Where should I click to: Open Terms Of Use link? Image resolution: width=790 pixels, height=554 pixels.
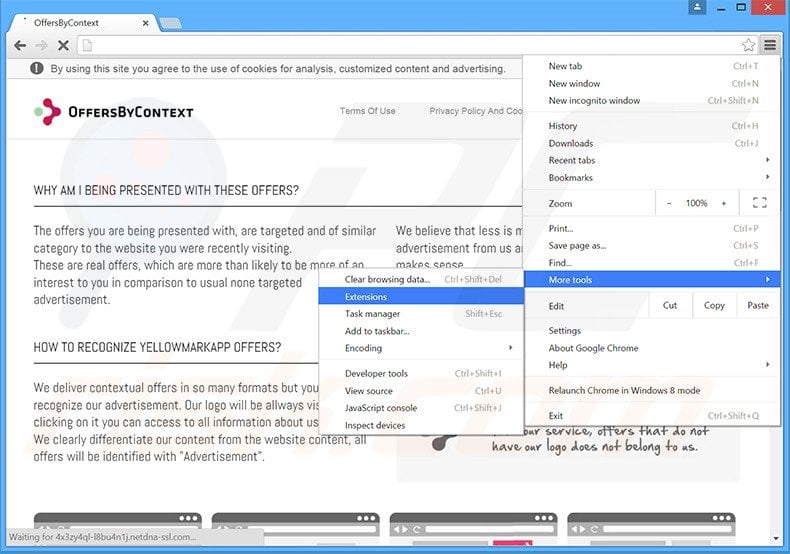[x=367, y=111]
